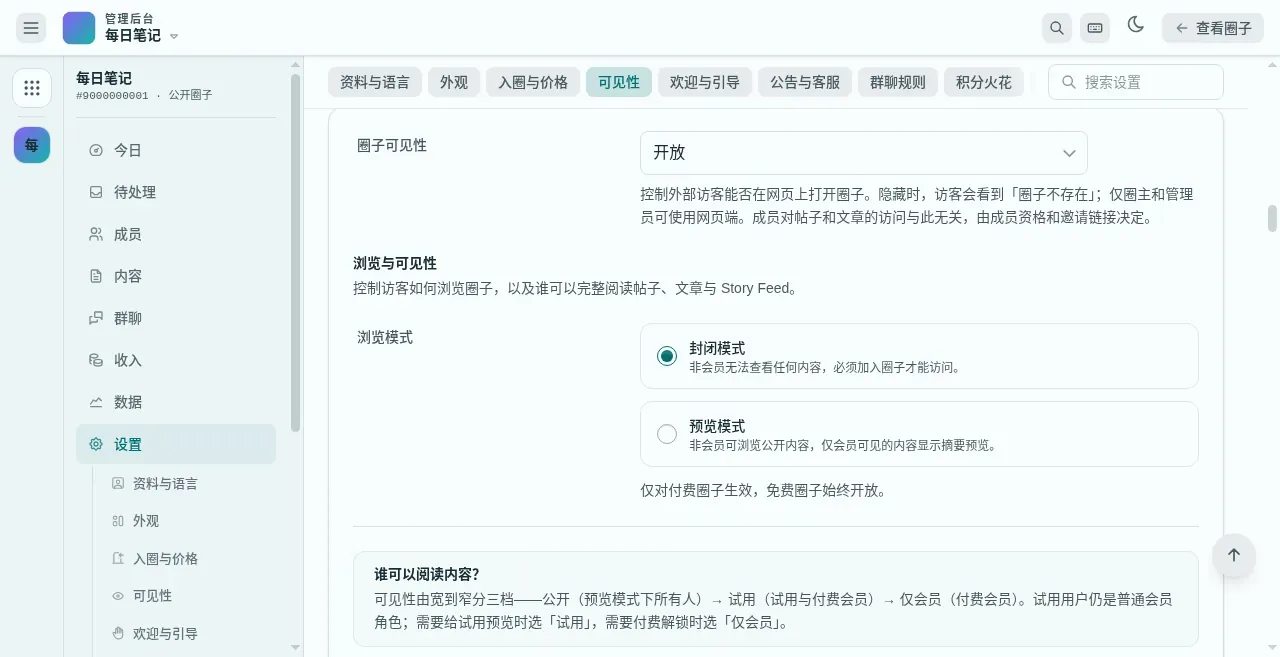Expand the 每日笔记 workspace switcher arrow
The image size is (1280, 657).
(x=174, y=36)
